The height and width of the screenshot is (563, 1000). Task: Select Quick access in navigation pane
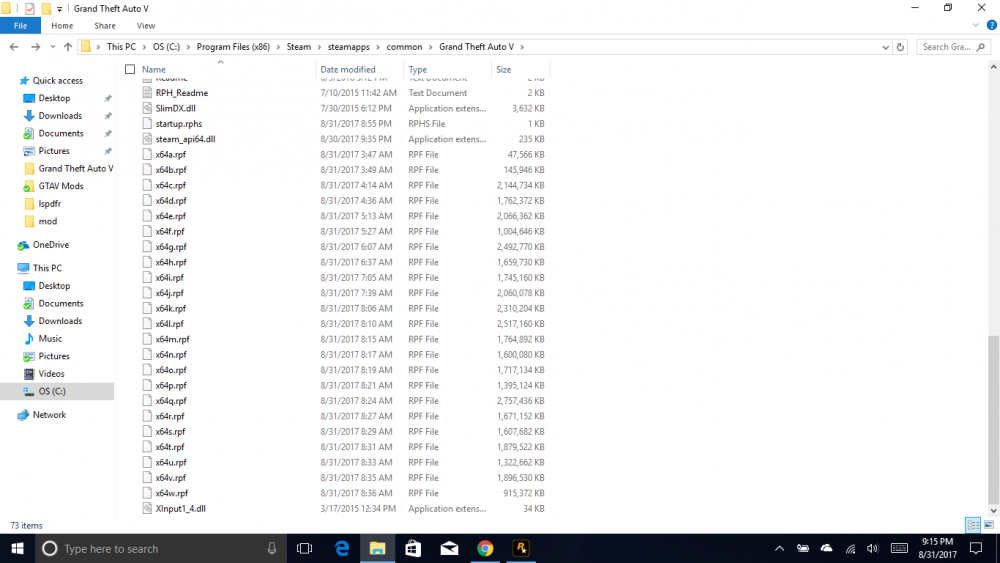(x=57, y=80)
